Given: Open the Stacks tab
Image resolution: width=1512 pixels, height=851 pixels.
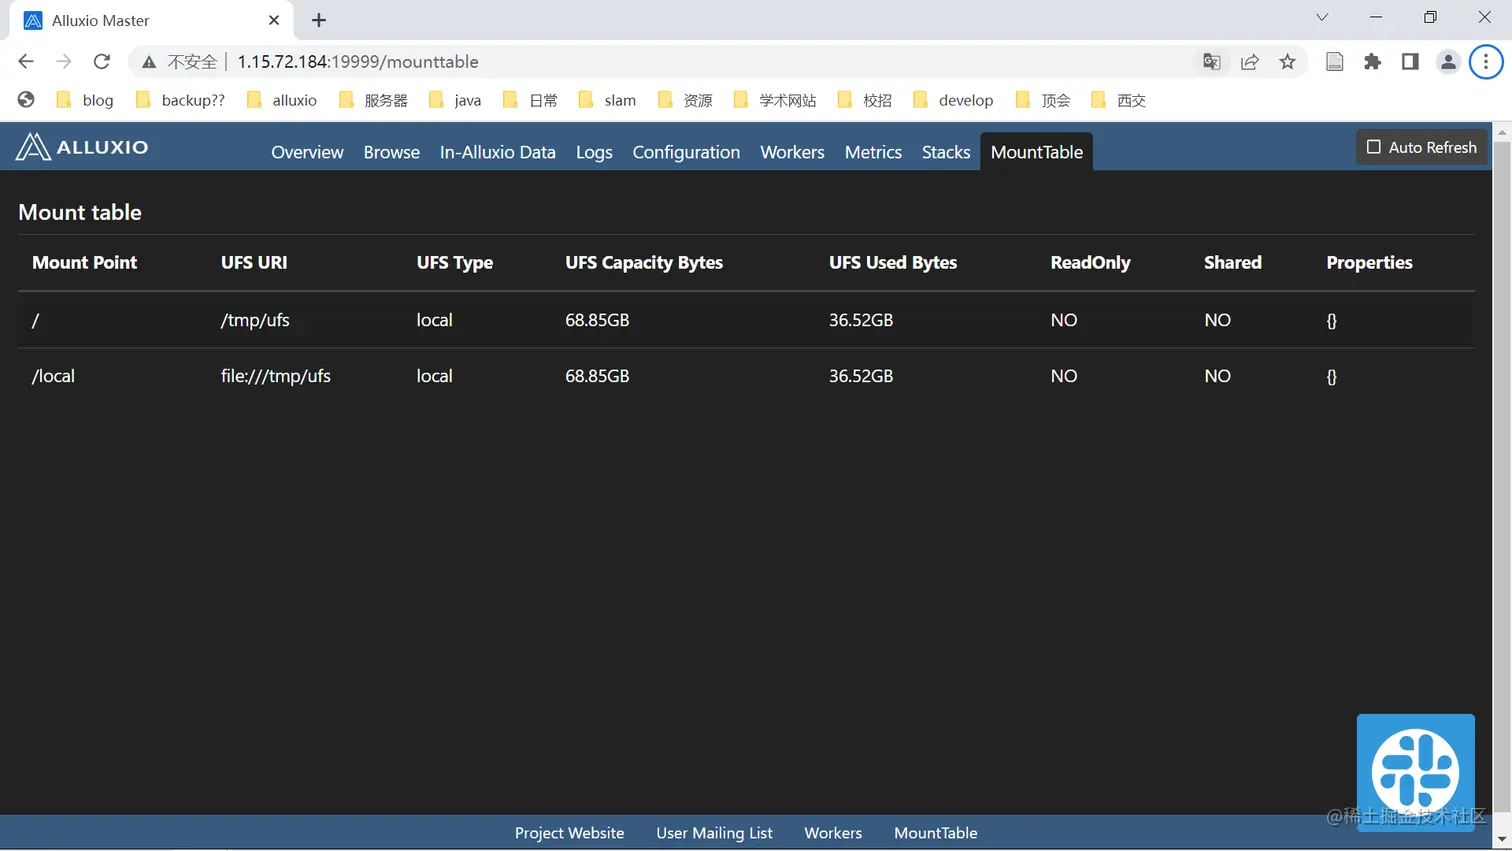Looking at the screenshot, I should 946,152.
